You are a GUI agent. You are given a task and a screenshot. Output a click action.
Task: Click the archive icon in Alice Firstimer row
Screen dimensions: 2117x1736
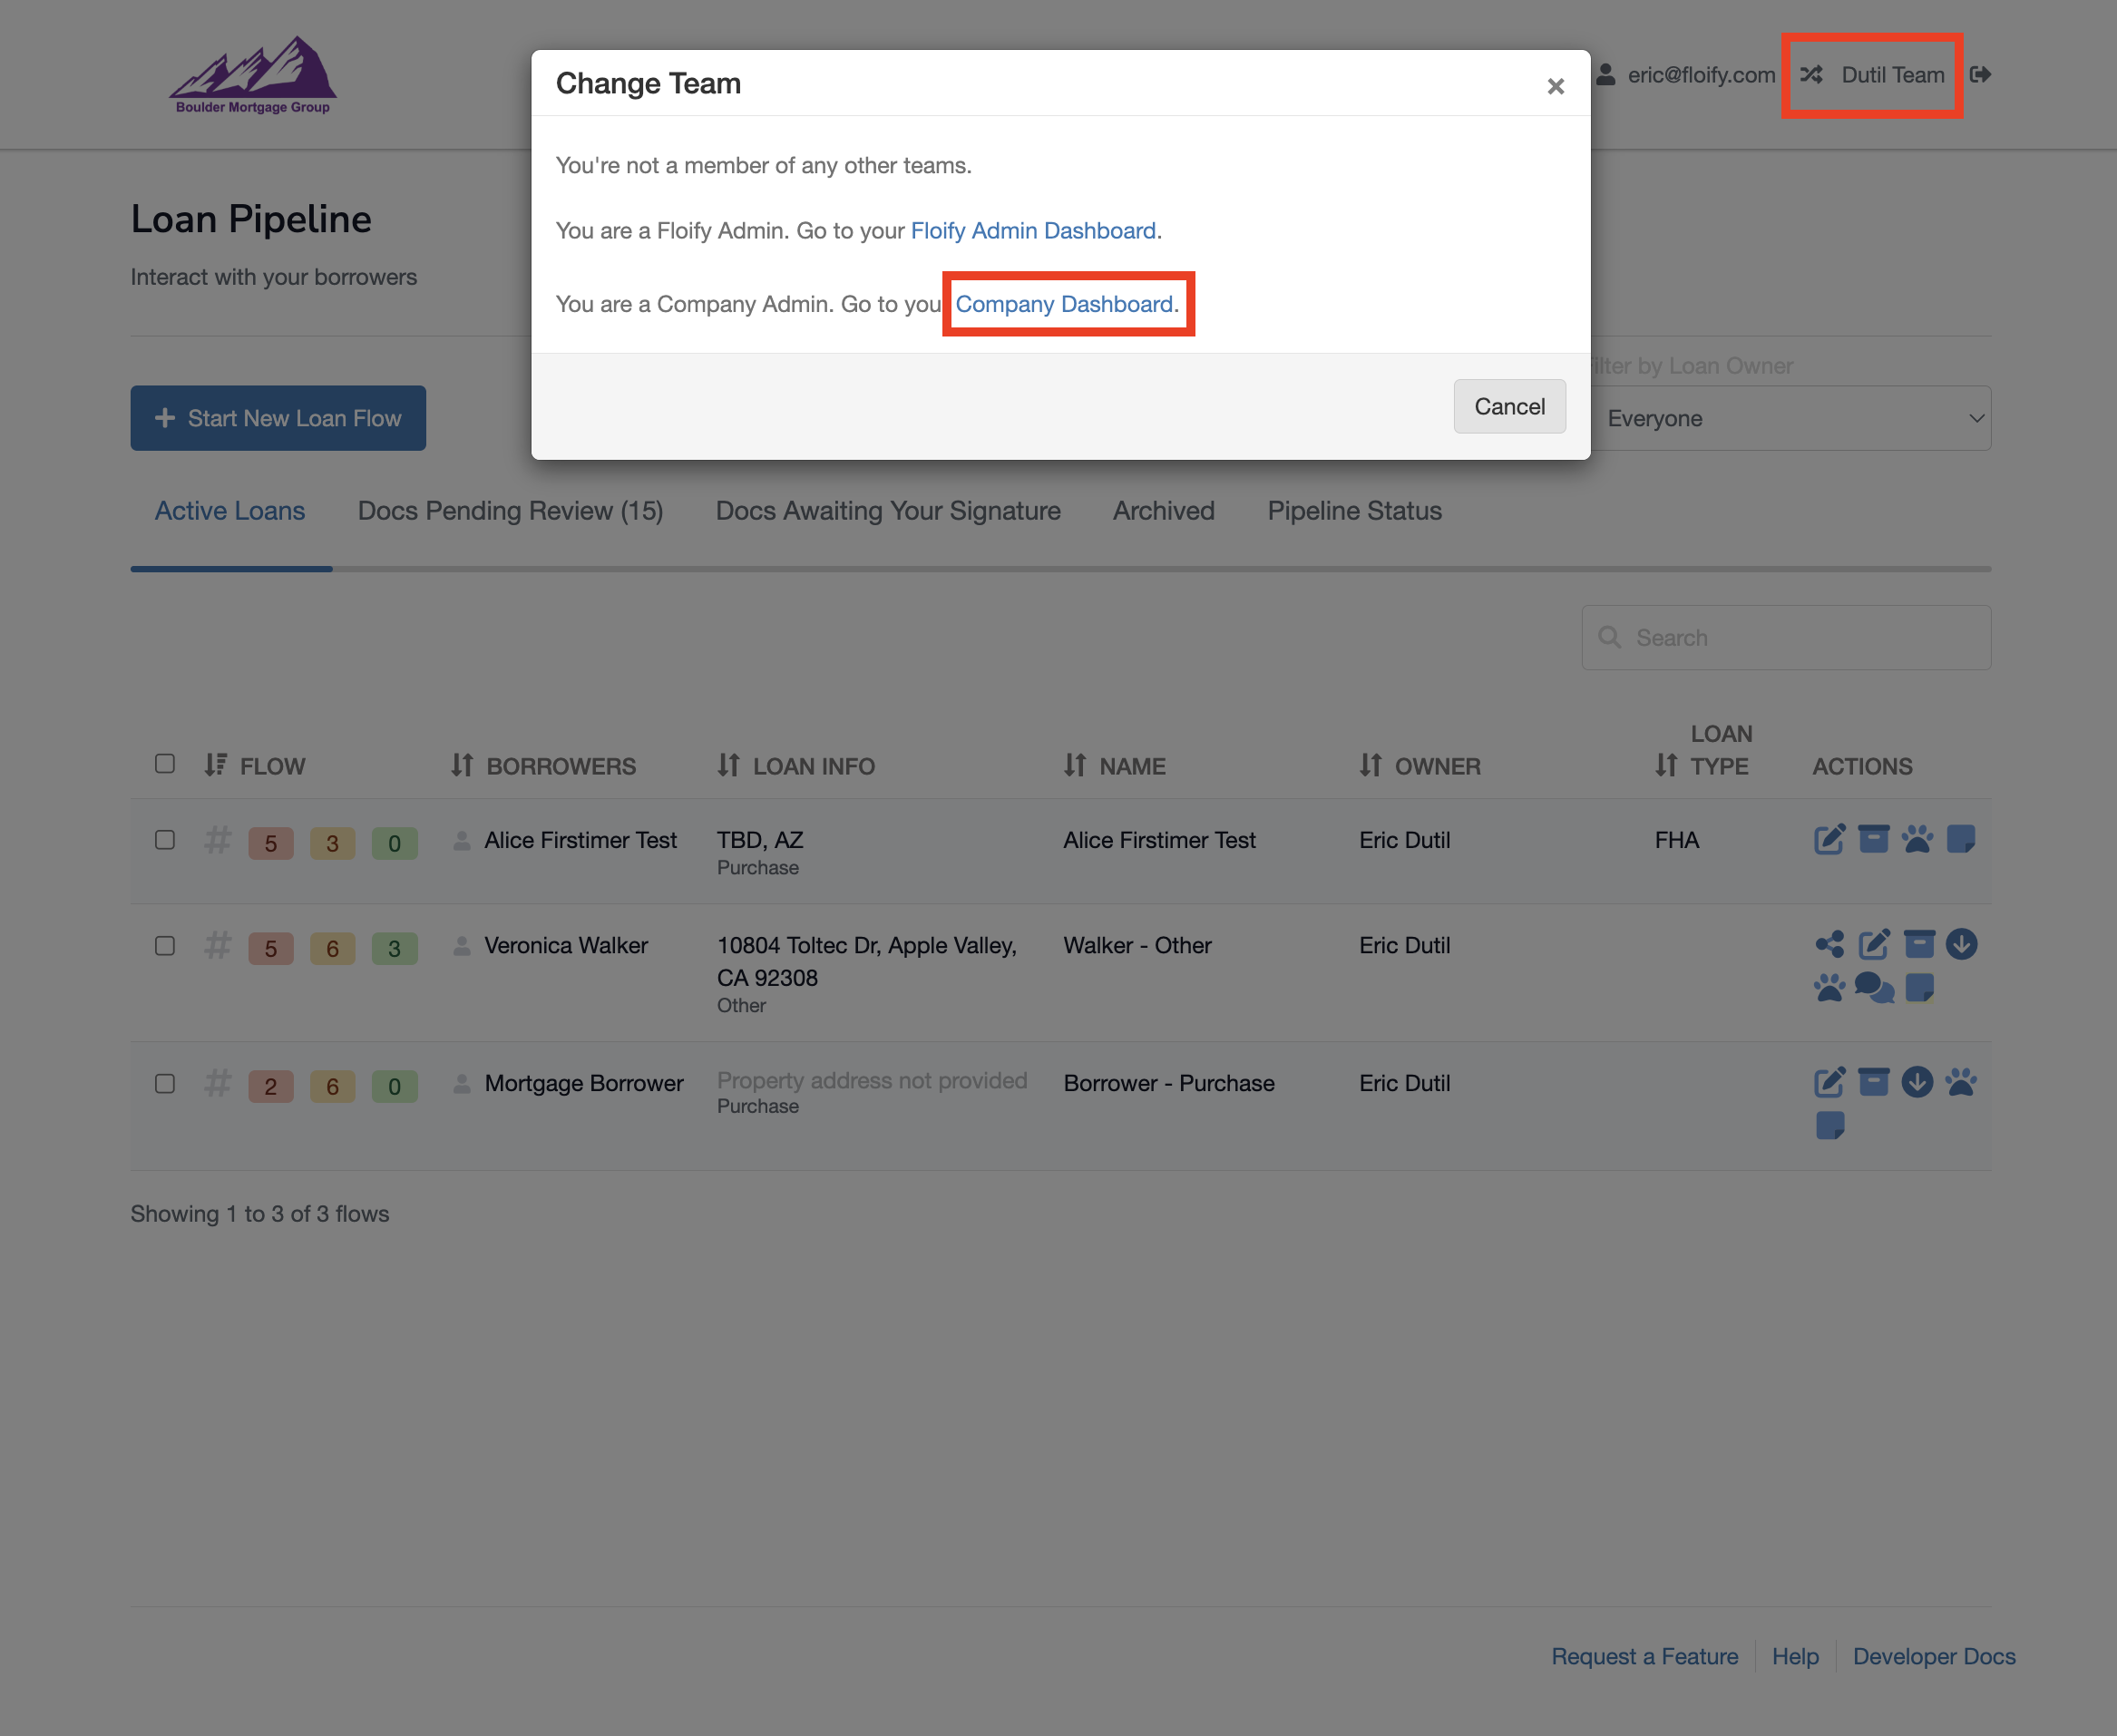pos(1873,839)
